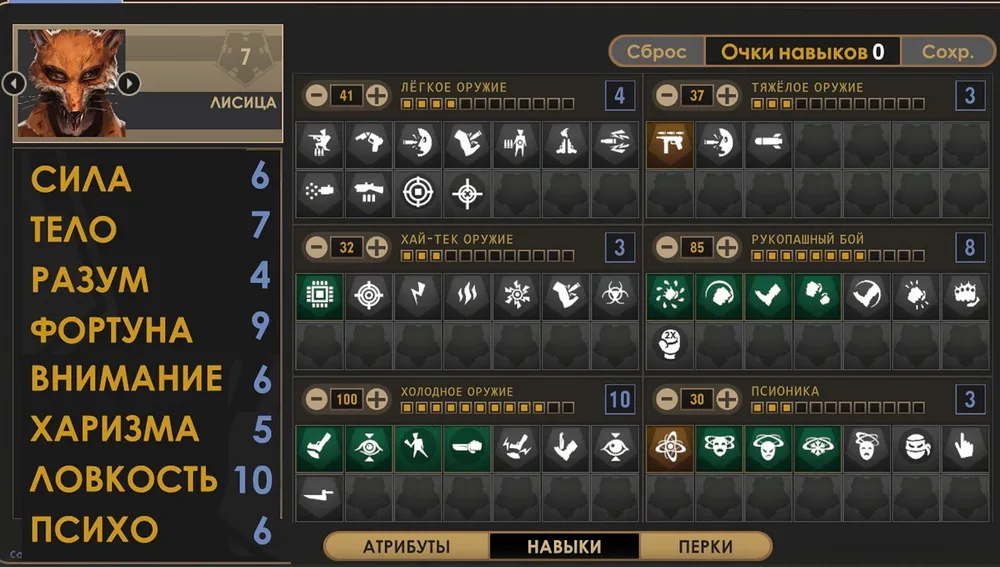Open the Перки tab
Image resolution: width=1000 pixels, height=567 pixels.
(705, 547)
